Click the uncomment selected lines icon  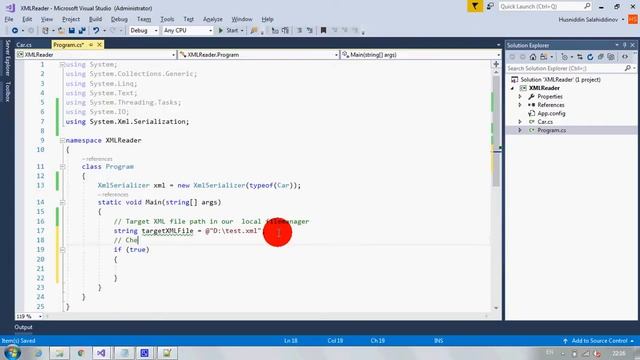(x=309, y=31)
